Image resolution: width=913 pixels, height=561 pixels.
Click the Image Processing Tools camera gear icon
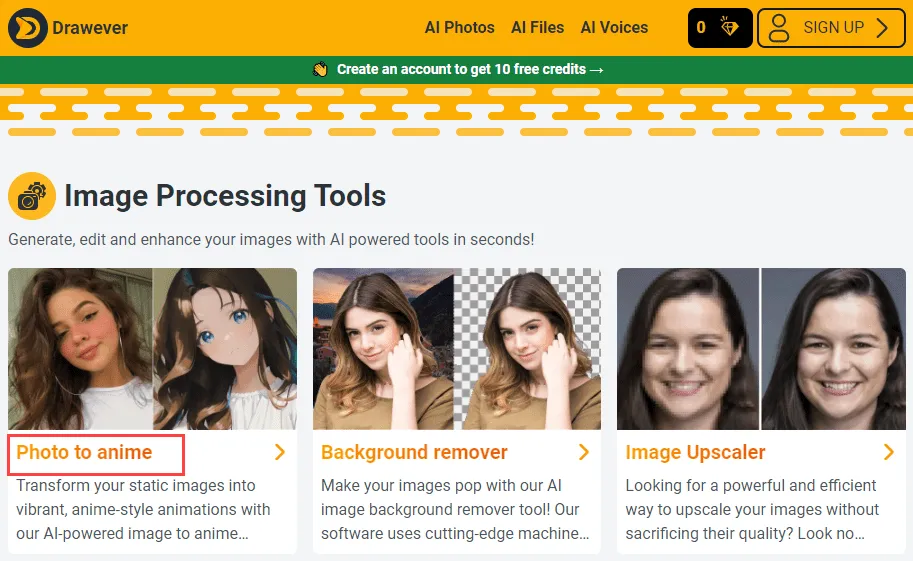click(31, 196)
